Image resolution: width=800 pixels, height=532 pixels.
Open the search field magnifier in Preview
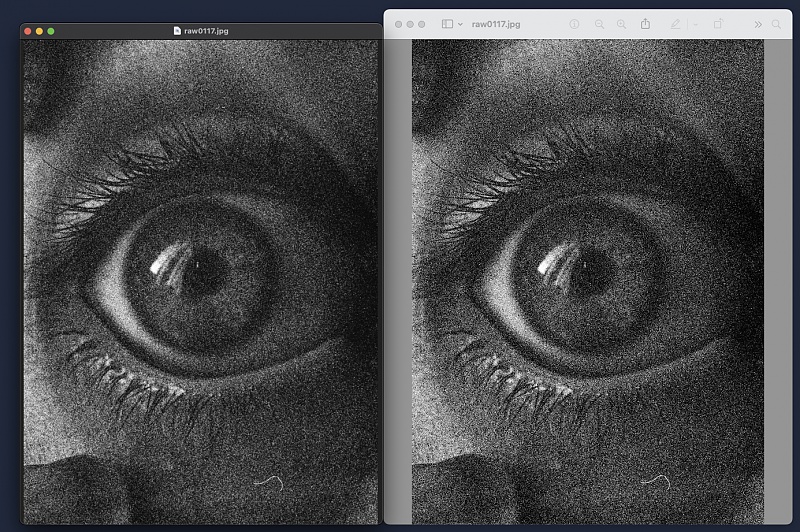tap(776, 24)
